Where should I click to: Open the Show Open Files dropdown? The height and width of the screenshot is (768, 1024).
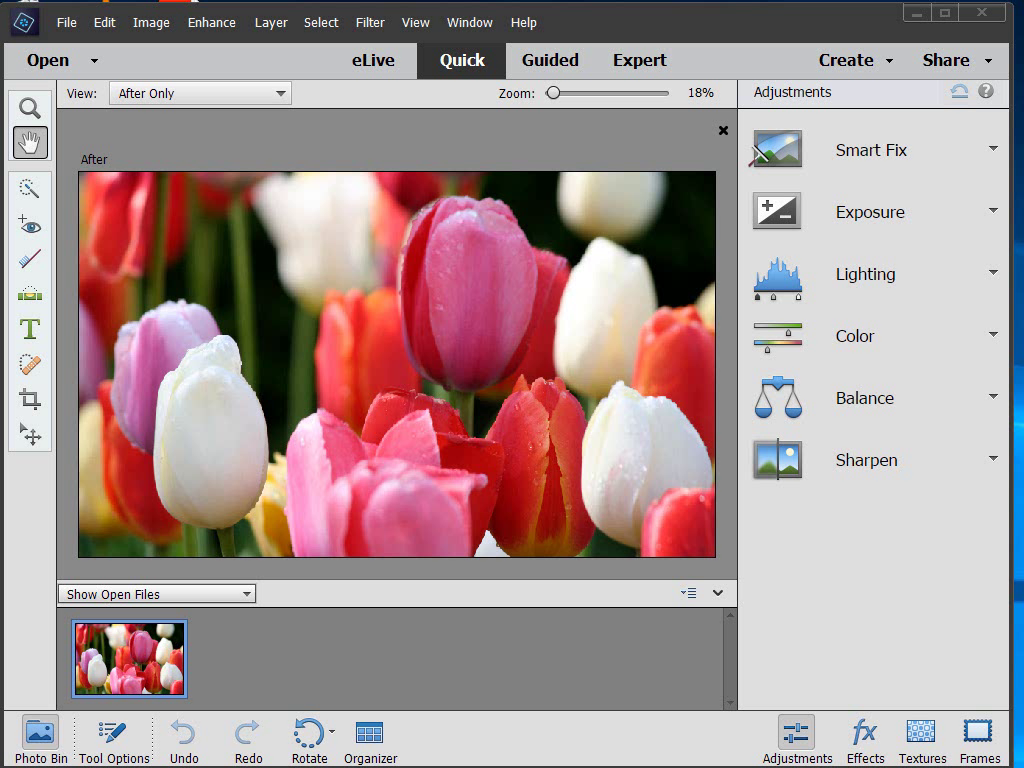157,594
